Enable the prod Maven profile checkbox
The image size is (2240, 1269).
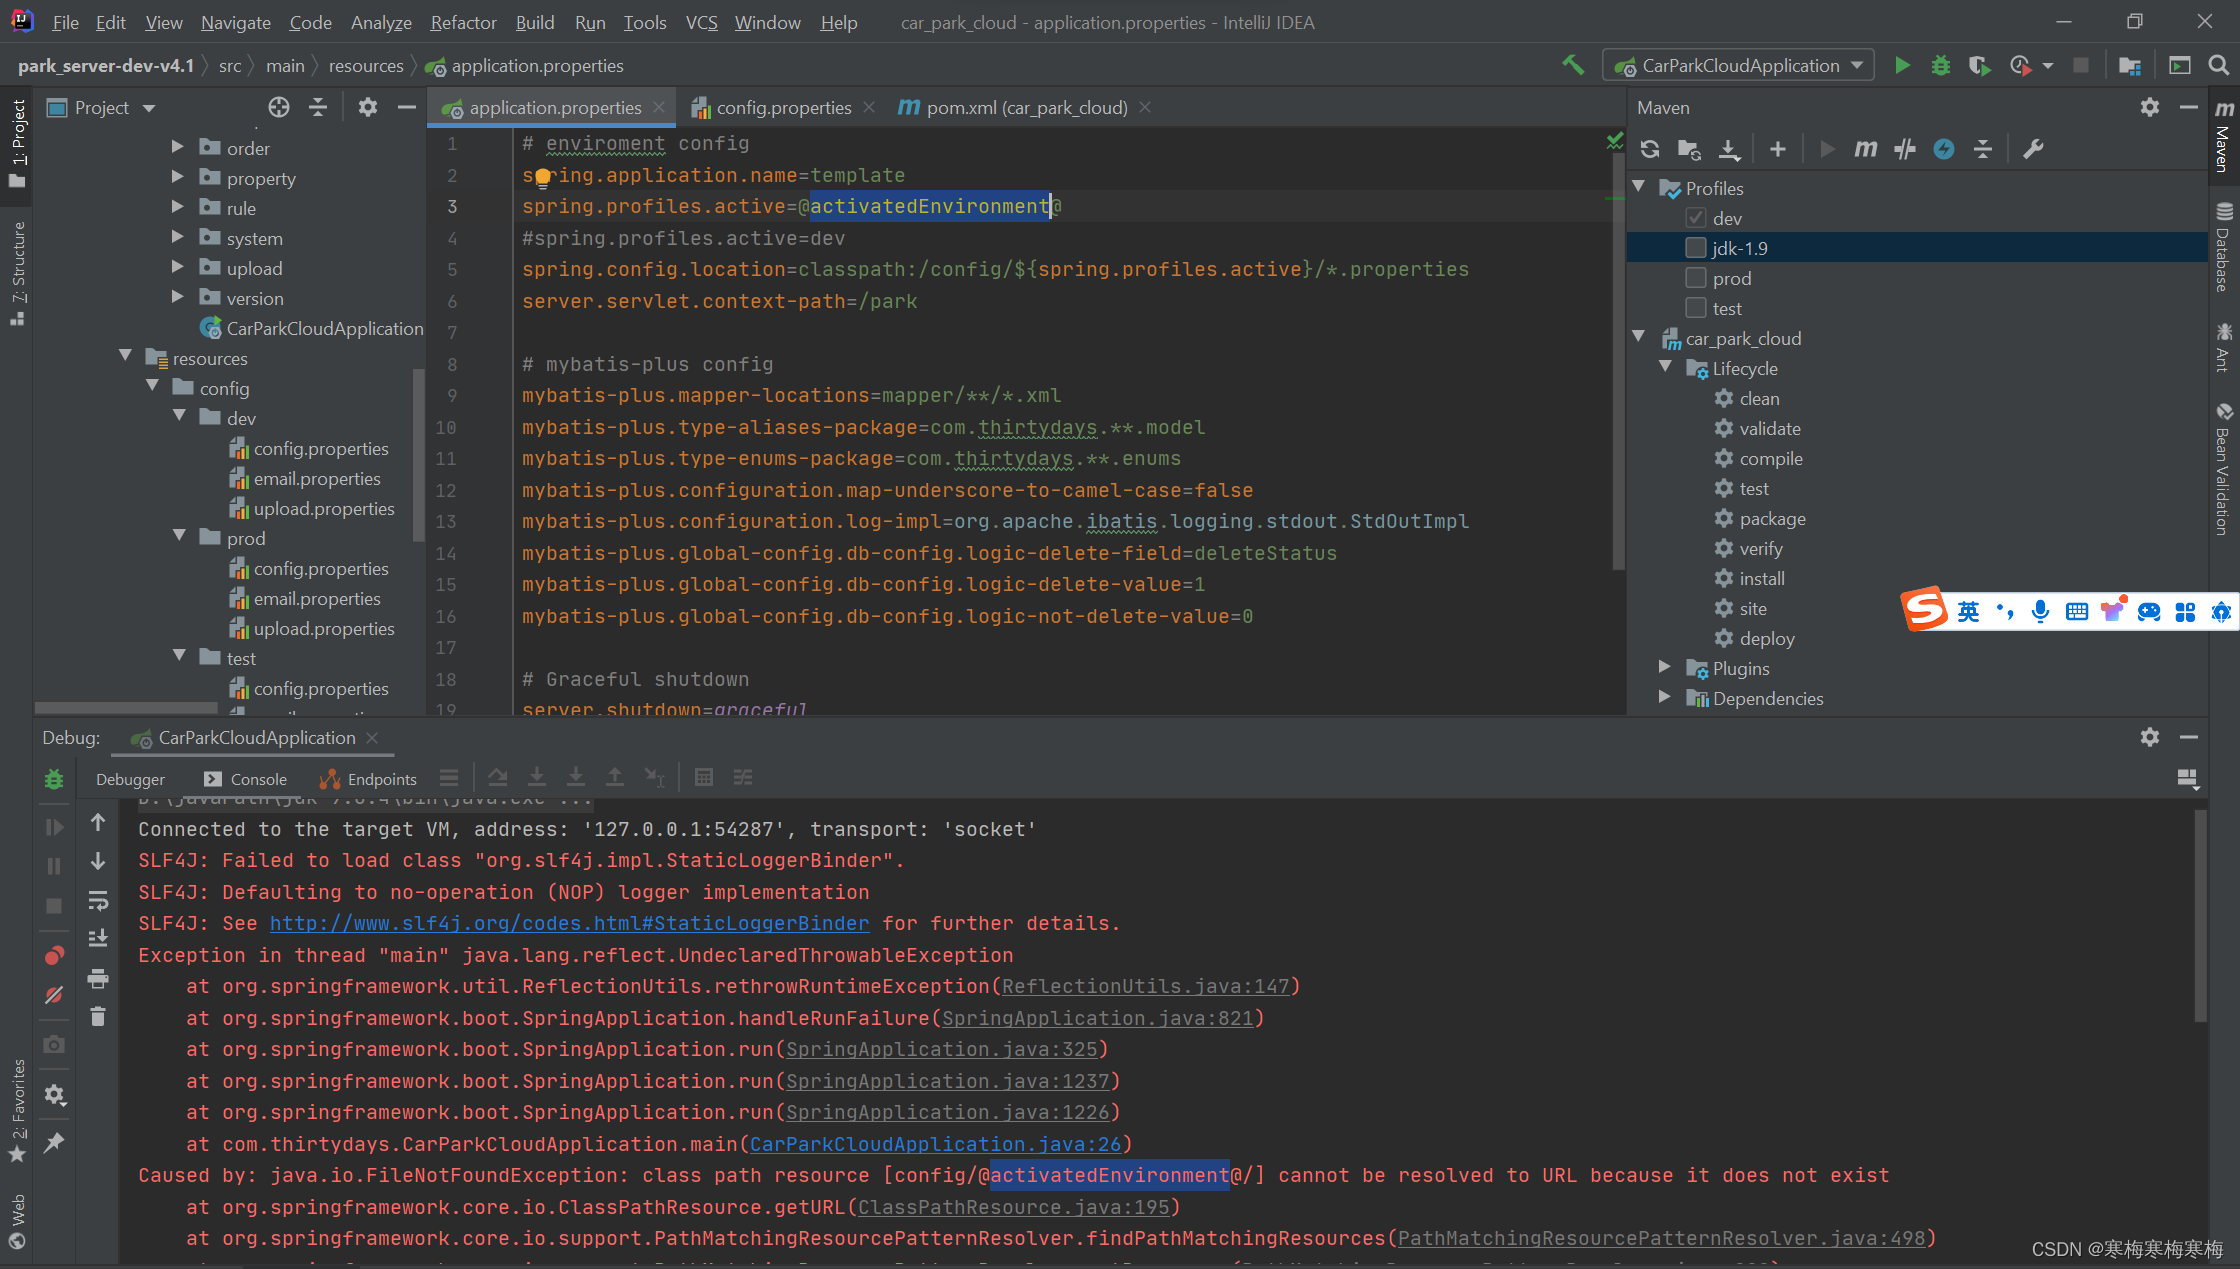tap(1695, 278)
